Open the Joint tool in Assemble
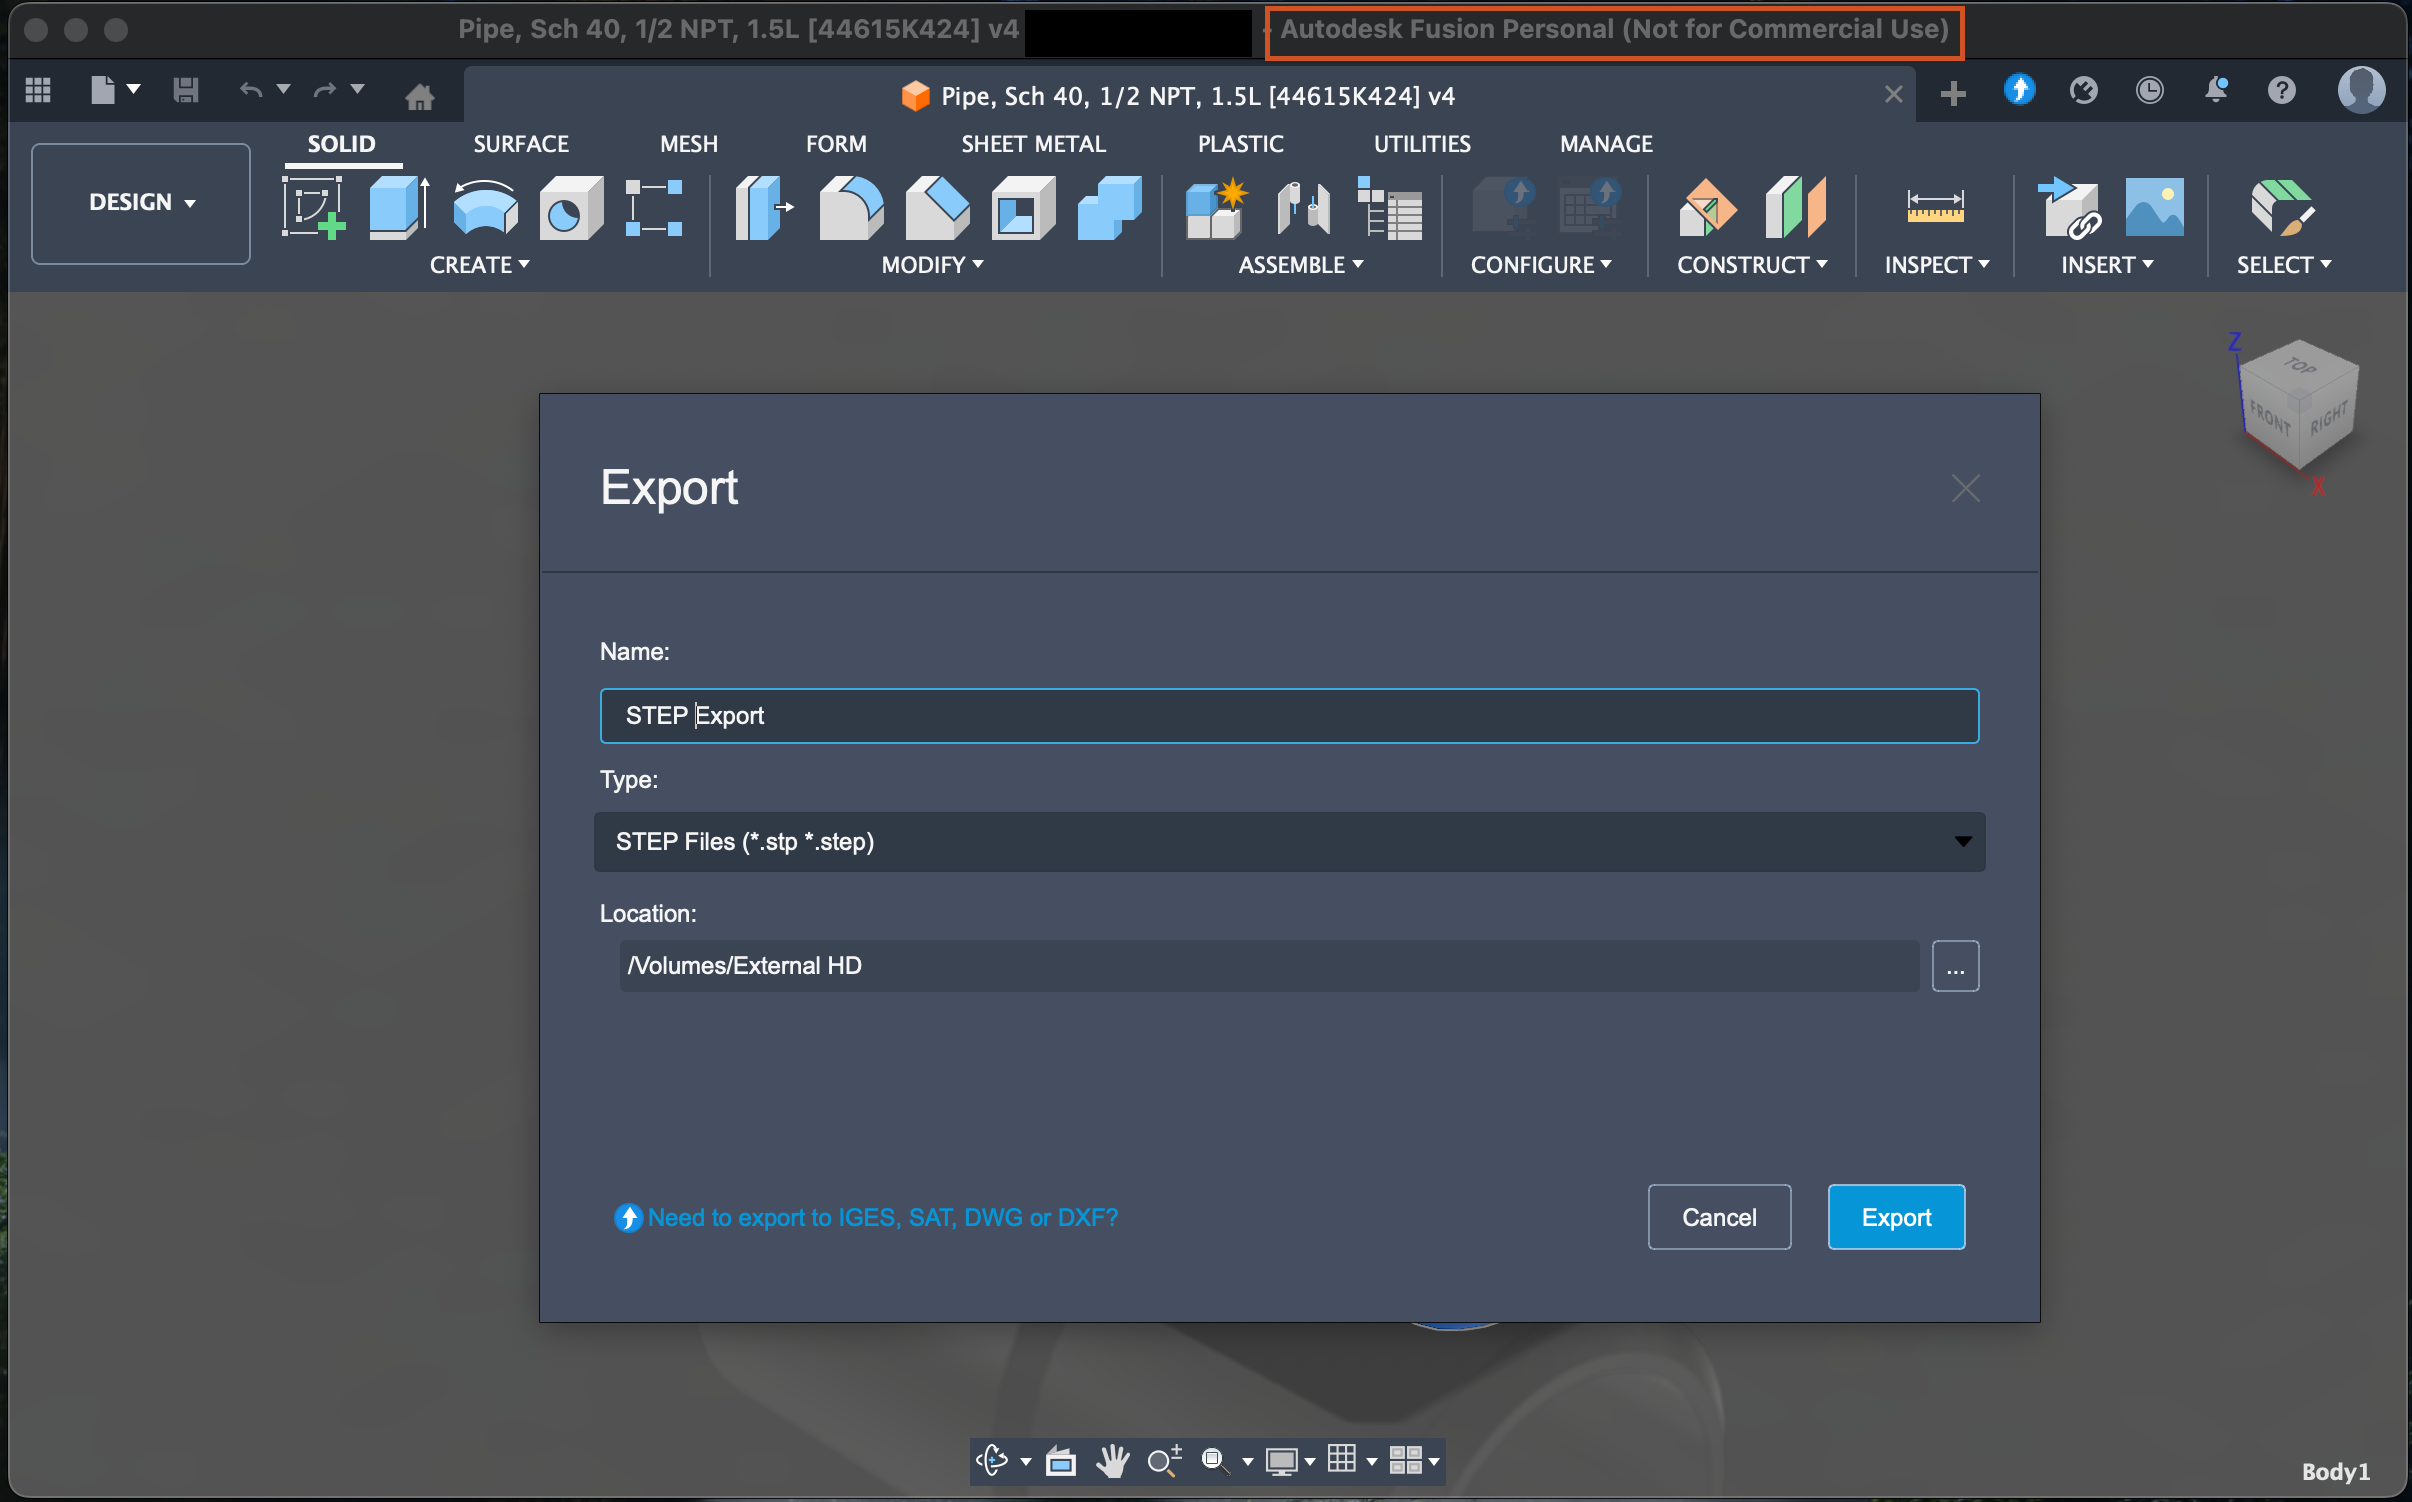The image size is (2412, 1502). [1303, 208]
